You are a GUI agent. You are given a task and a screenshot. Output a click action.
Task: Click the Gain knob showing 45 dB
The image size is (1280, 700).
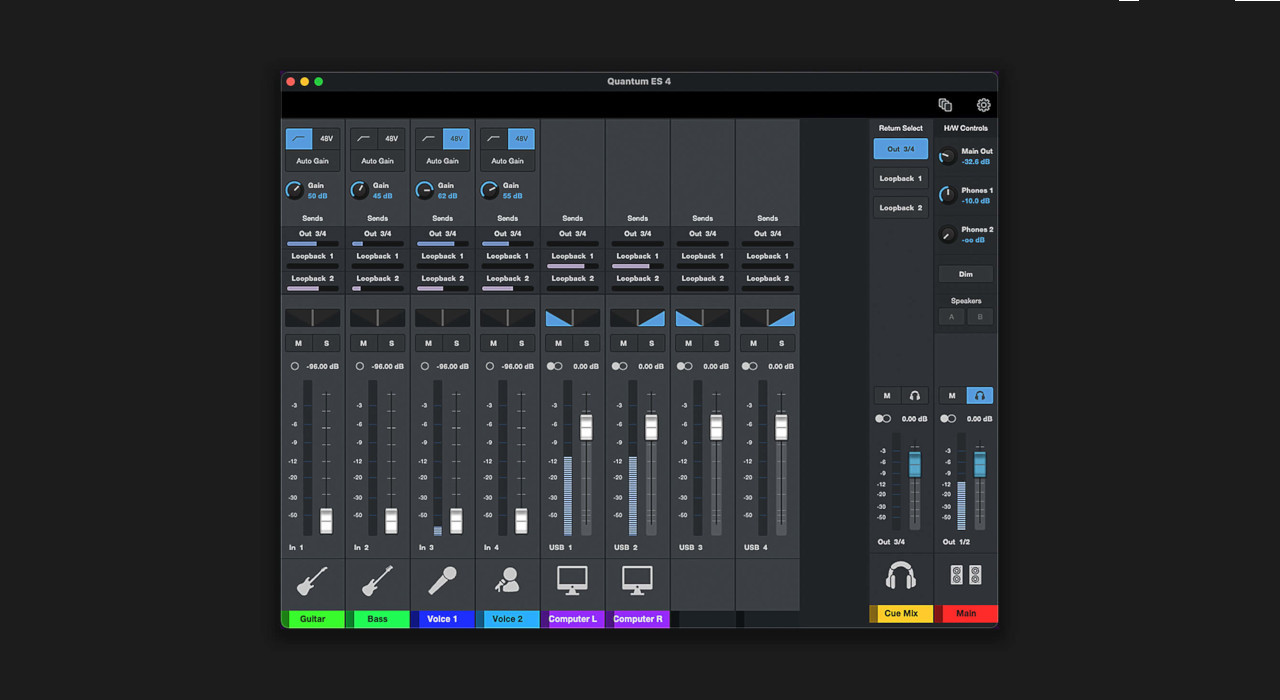click(x=359, y=190)
